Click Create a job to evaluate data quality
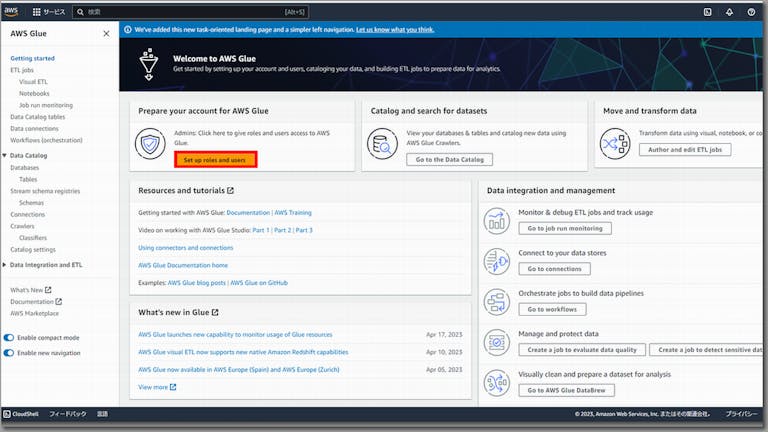Viewport: 768px width, 432px height. [582, 350]
